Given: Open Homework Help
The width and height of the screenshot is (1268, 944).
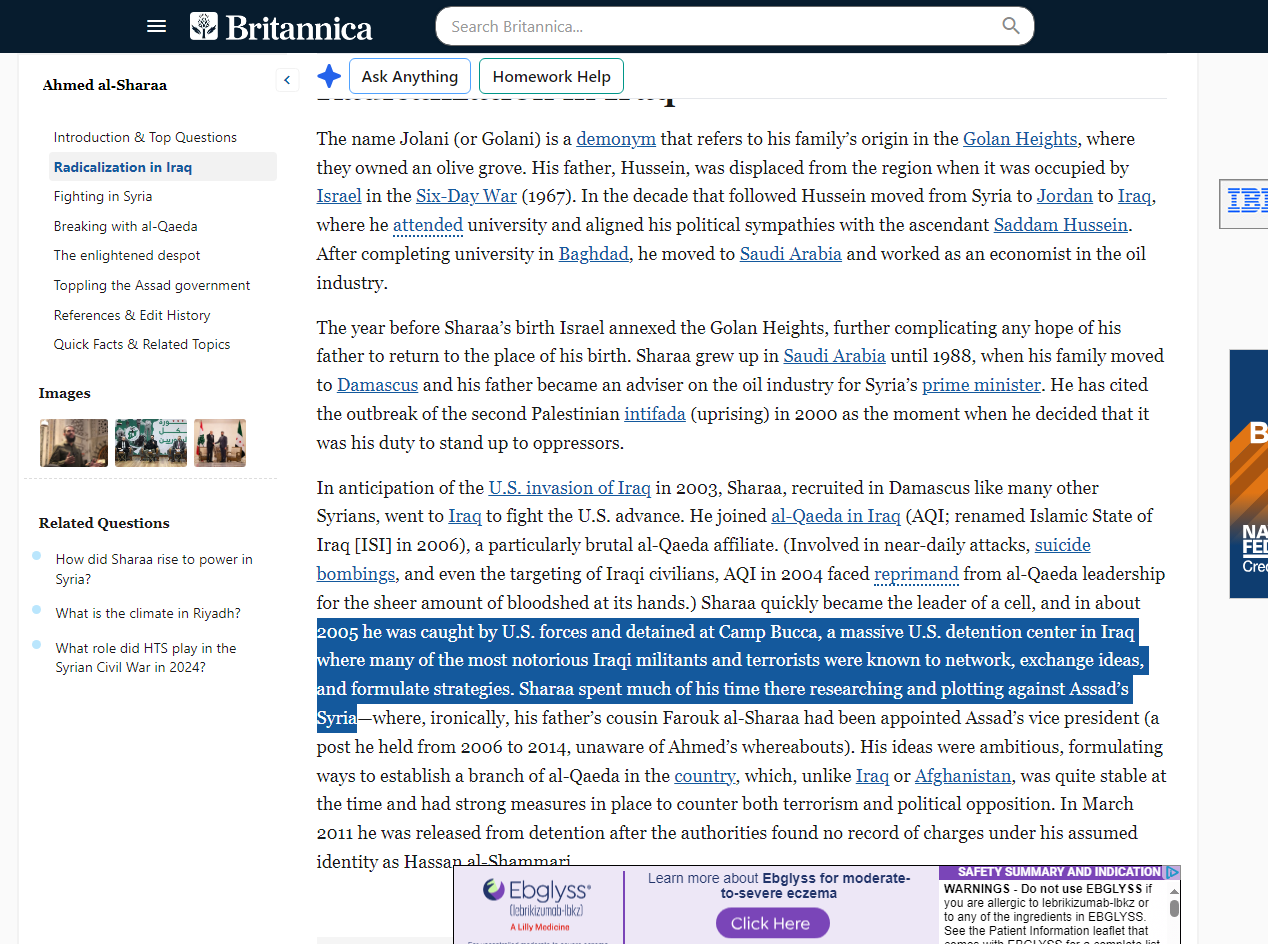Looking at the screenshot, I should (551, 76).
